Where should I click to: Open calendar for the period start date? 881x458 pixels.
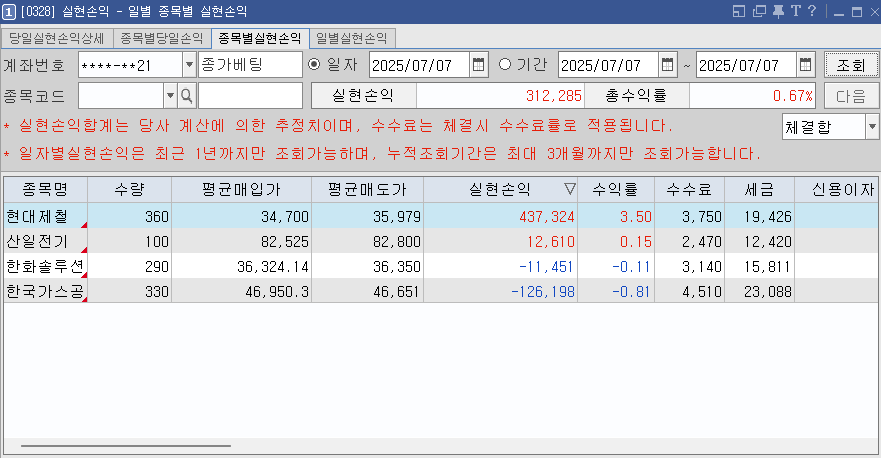668,65
